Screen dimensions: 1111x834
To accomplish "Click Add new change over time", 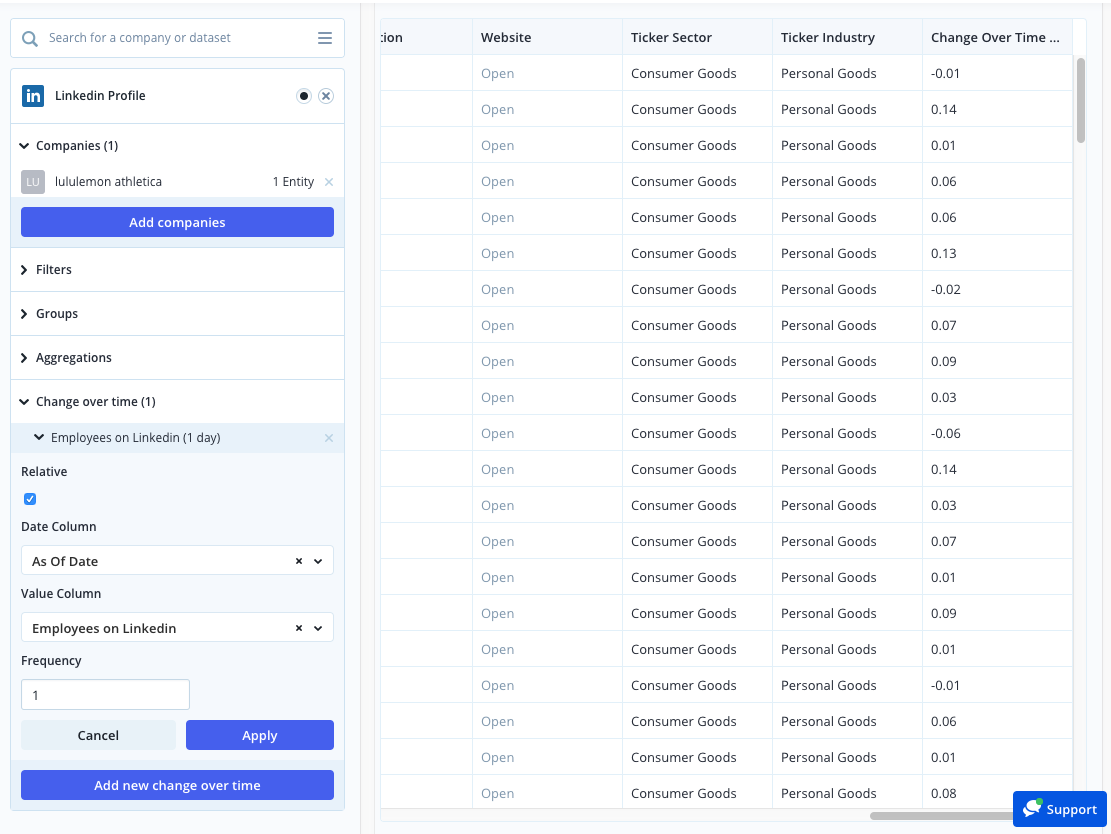I will 177,785.
